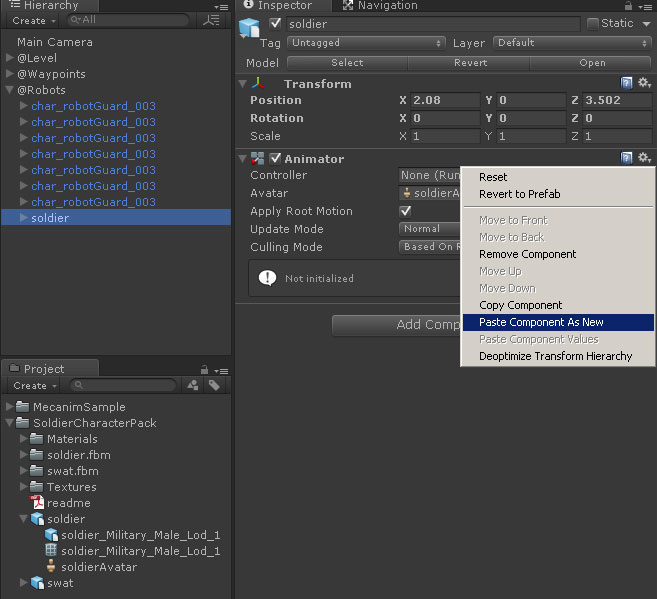Collapse the Transform component foldout
Image resolution: width=657 pixels, height=599 pixels.
pyautogui.click(x=243, y=84)
